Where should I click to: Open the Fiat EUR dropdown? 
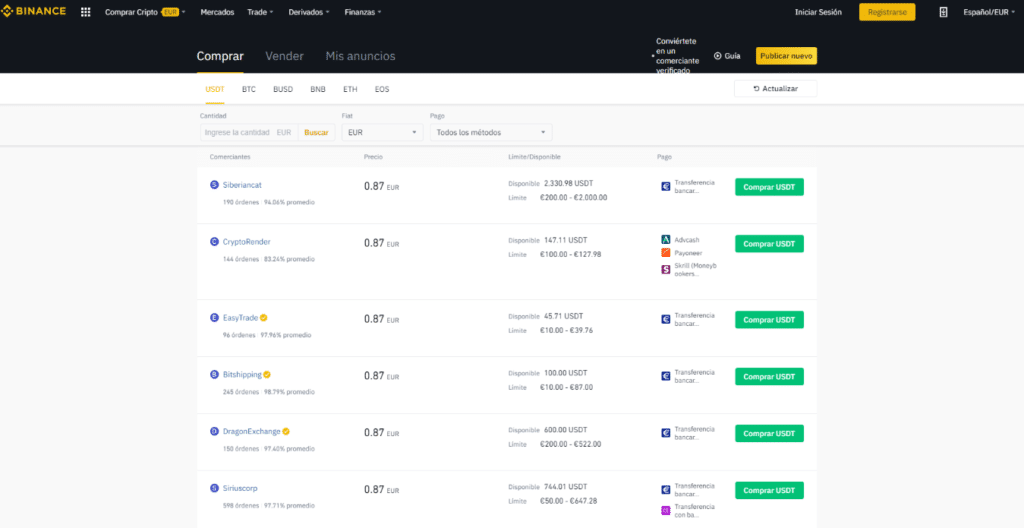pyautogui.click(x=383, y=132)
